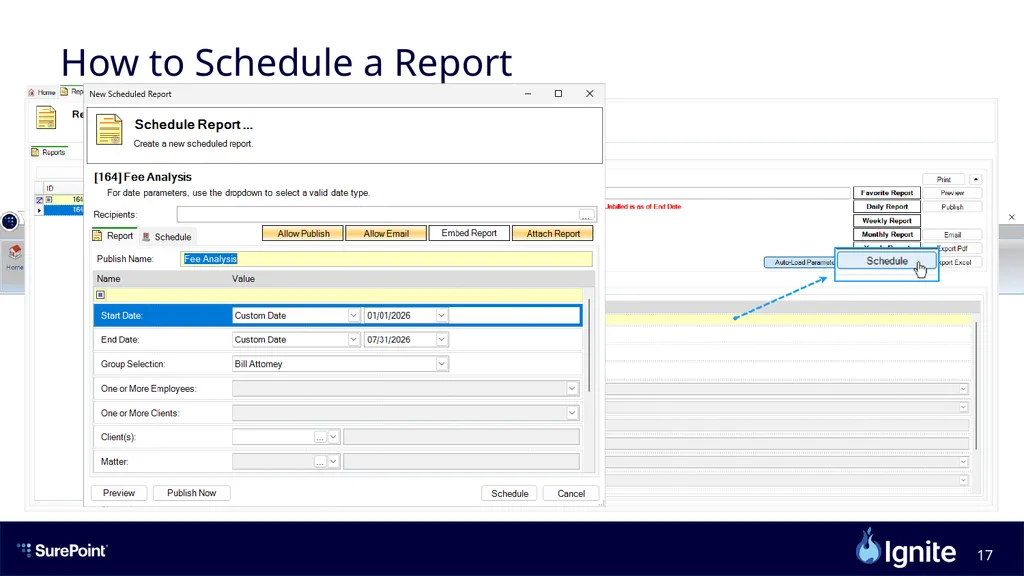Click the Schedule button at dialog bottom
Viewport: 1024px width, 576px height.
(x=509, y=494)
